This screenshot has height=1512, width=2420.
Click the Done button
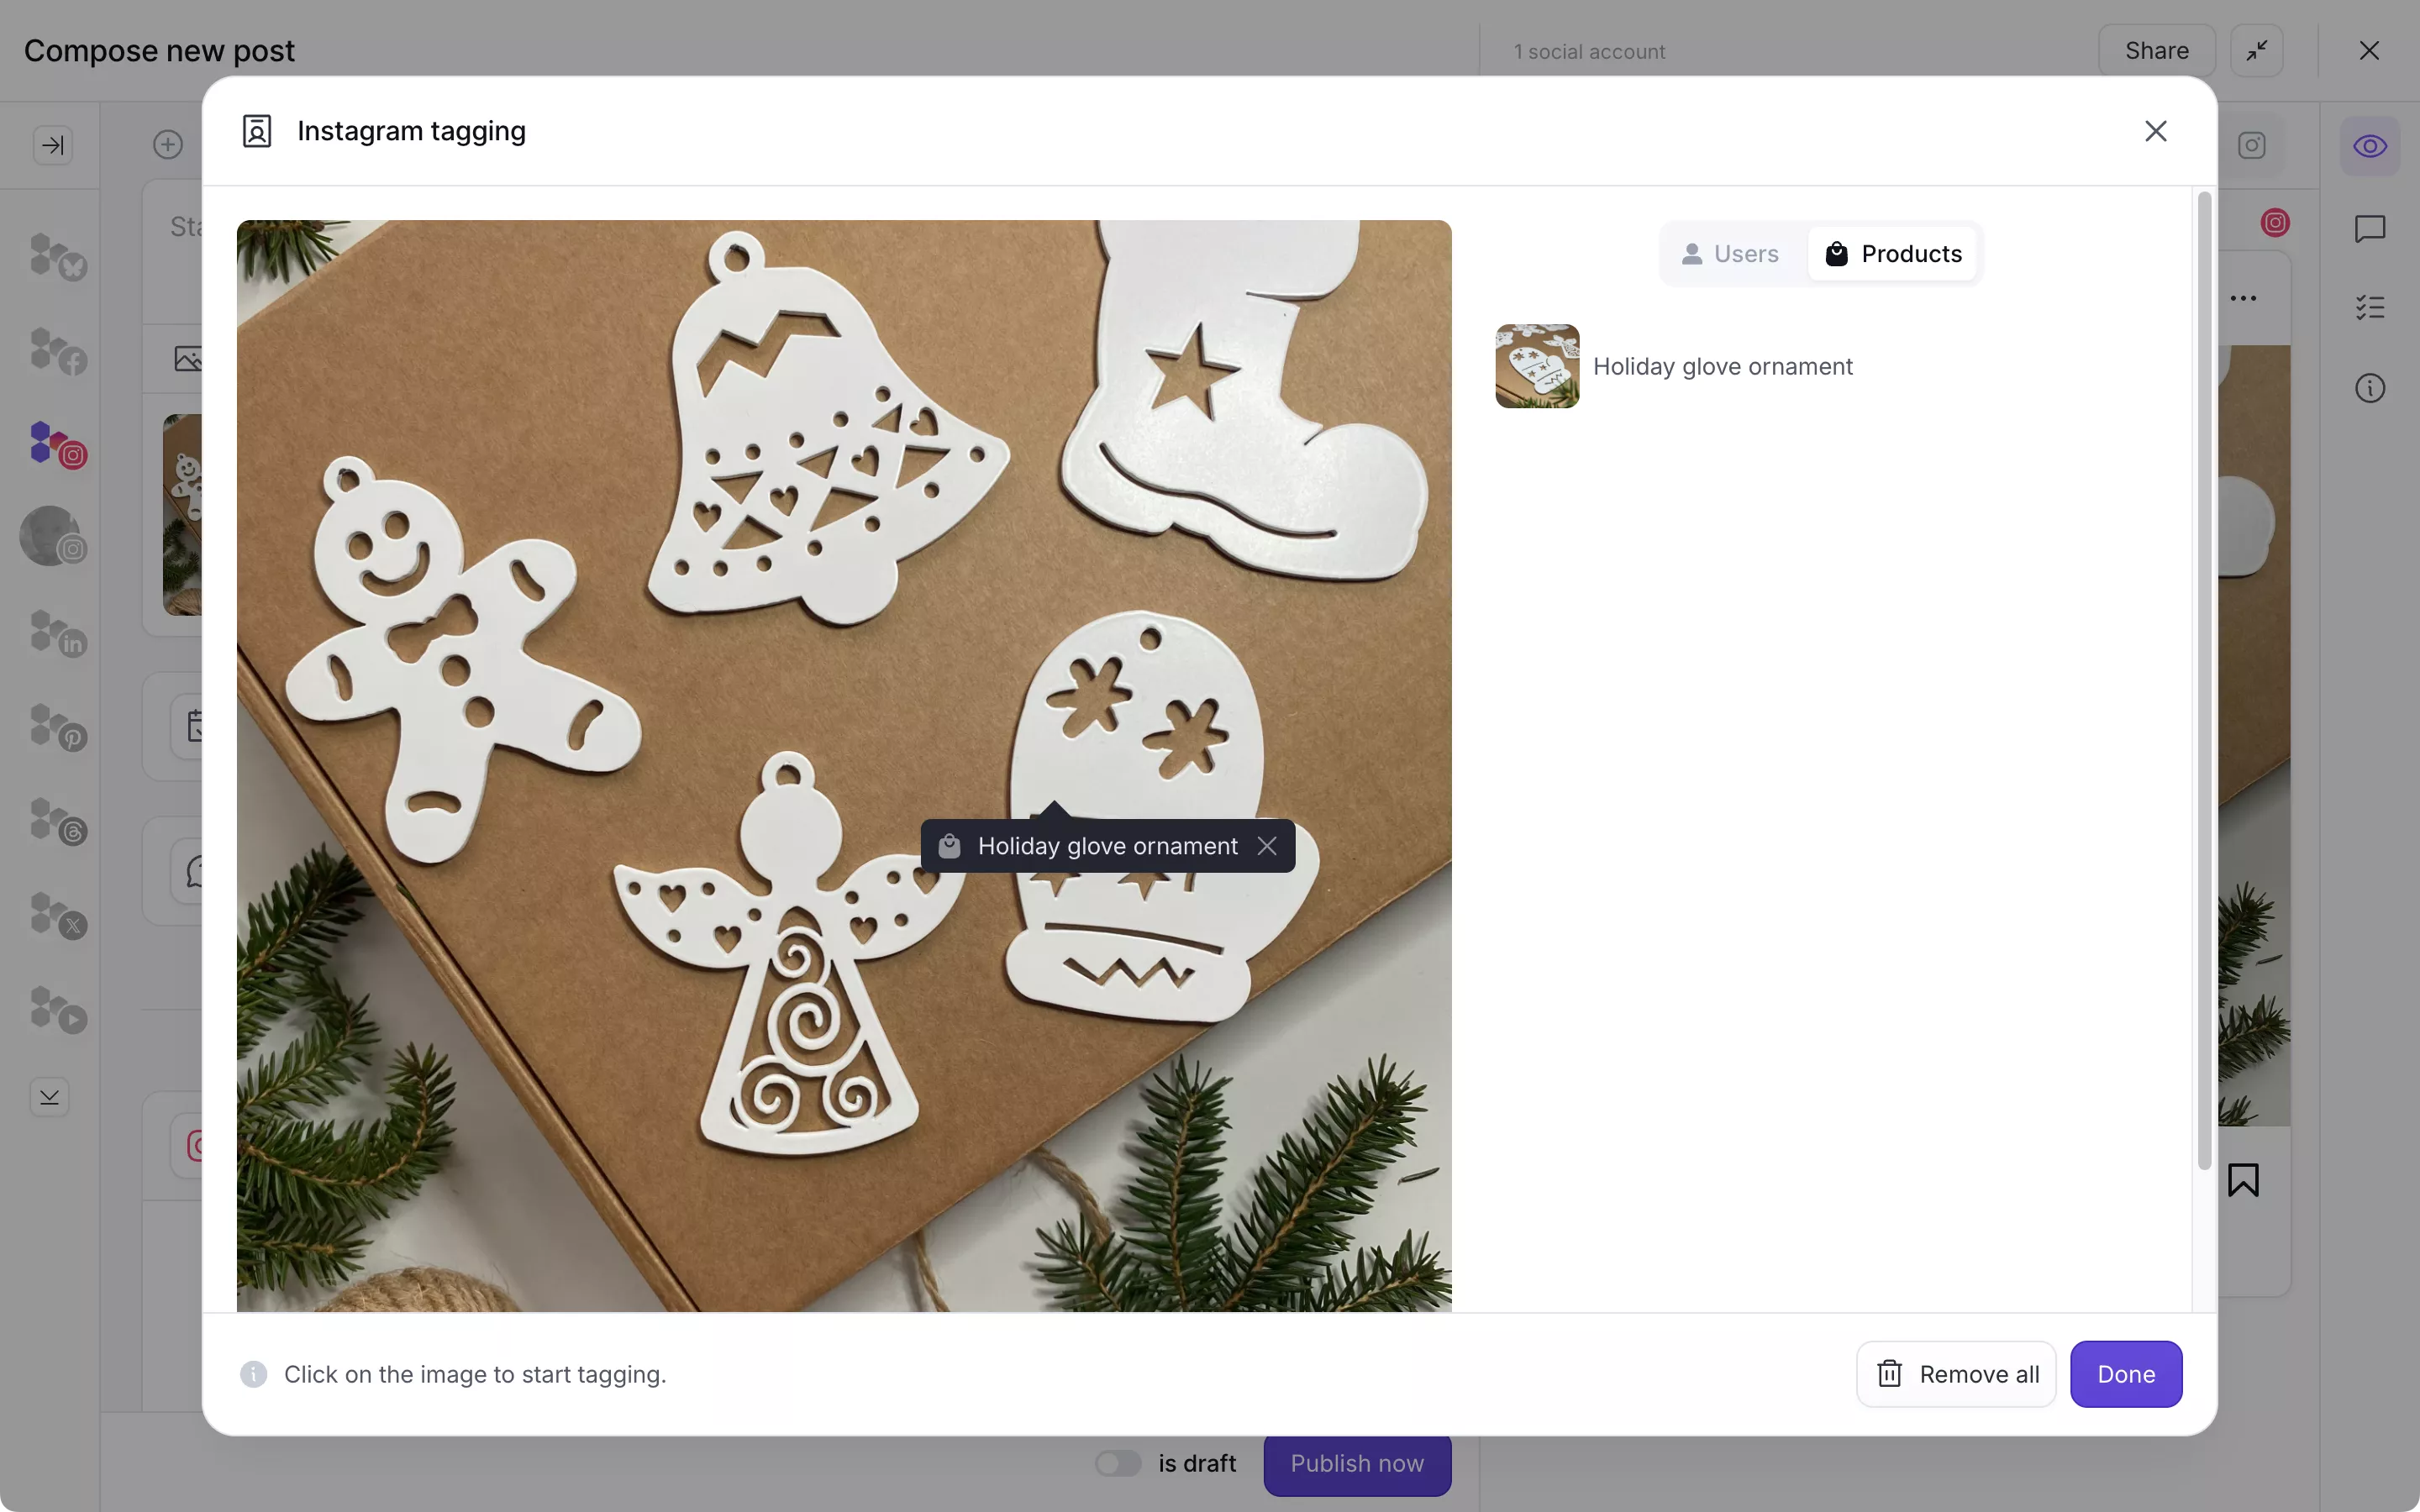pos(2126,1374)
